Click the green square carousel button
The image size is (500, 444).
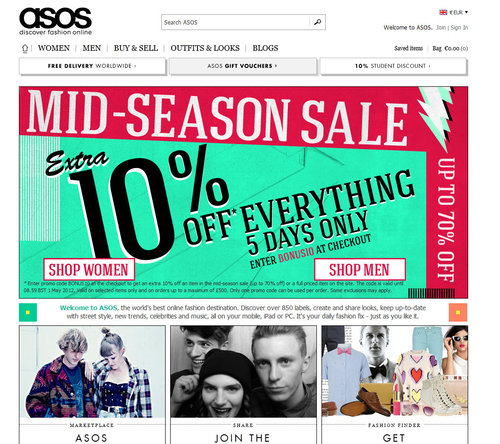point(28,312)
